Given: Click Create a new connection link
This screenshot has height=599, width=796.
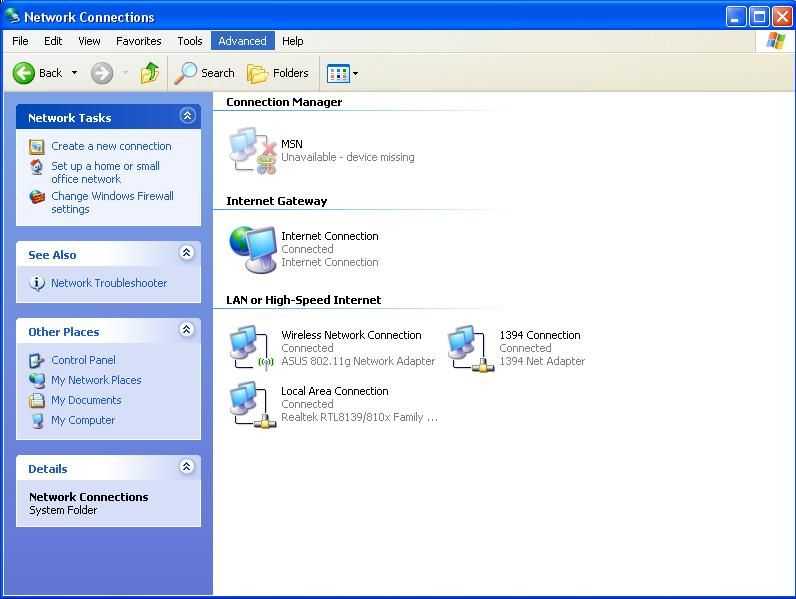Looking at the screenshot, I should (111, 146).
